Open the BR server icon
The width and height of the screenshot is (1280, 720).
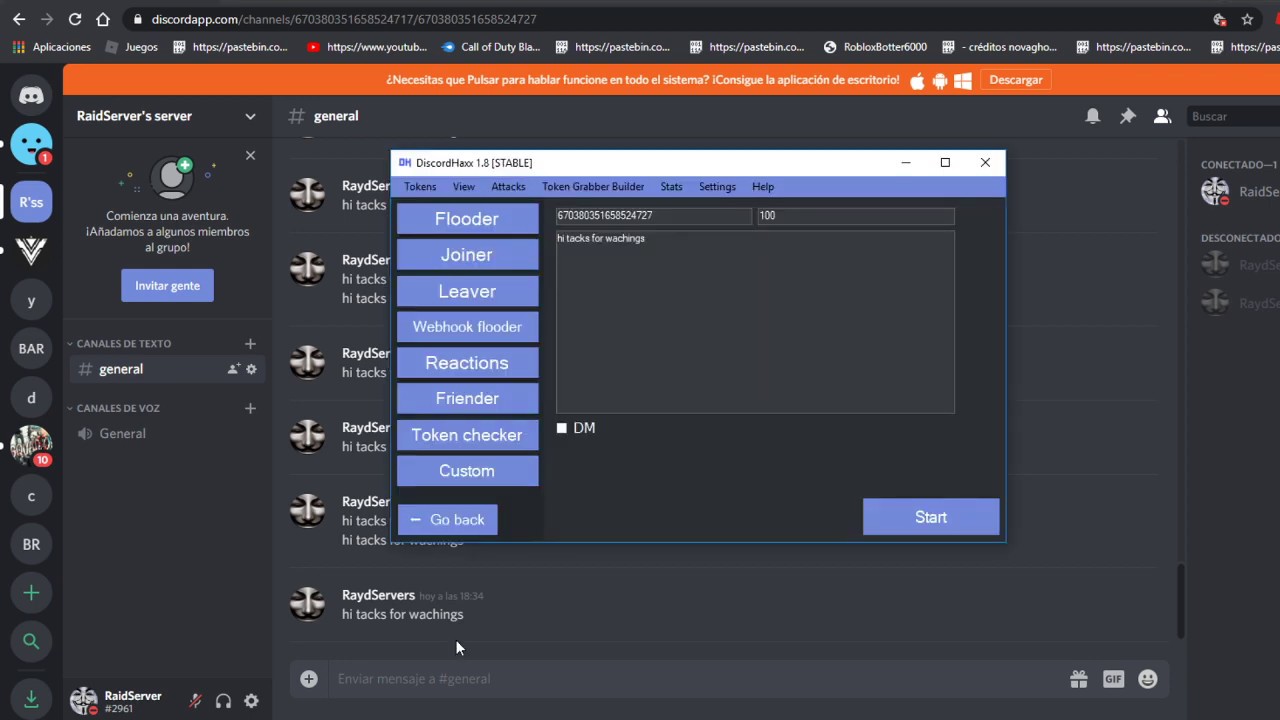(x=31, y=545)
